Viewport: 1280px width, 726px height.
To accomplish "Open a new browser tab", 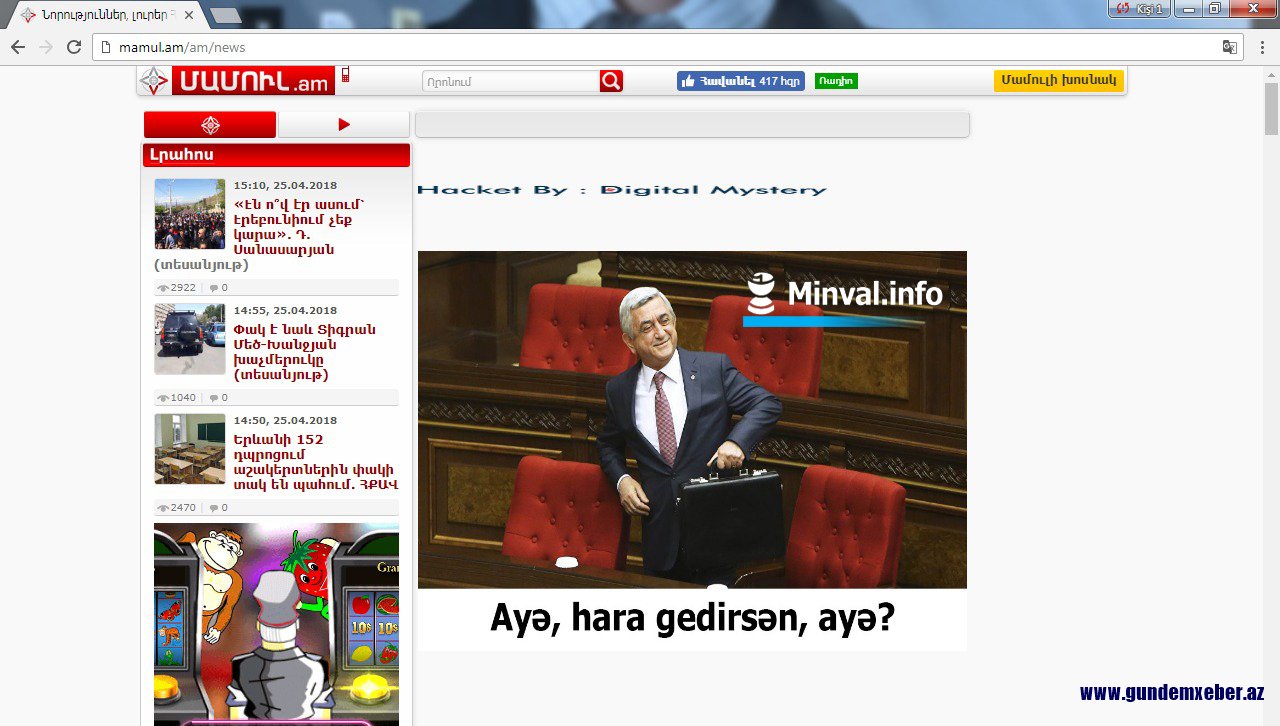I will click(226, 15).
